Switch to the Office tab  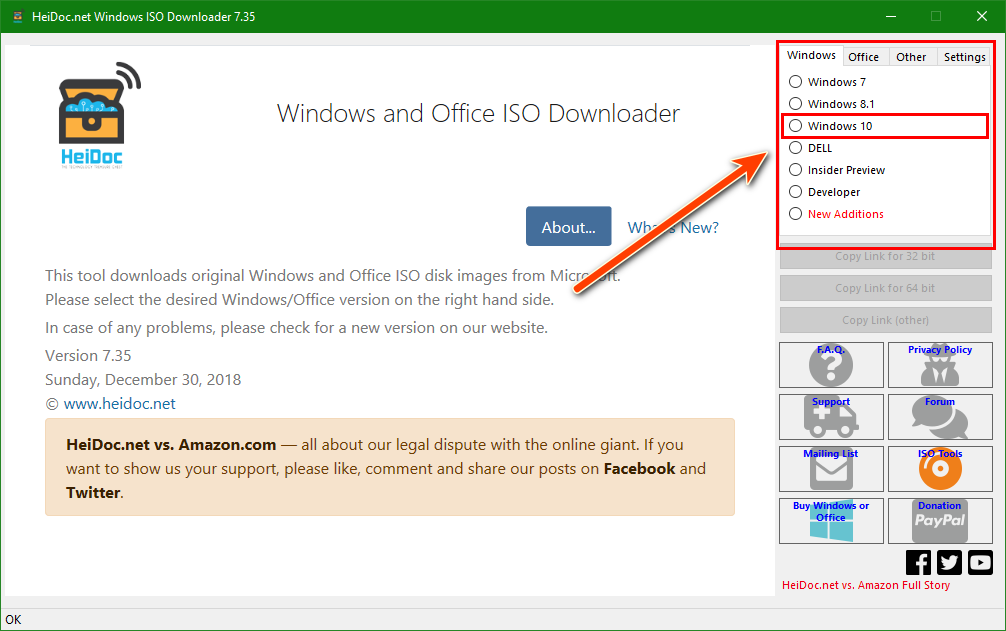coord(864,57)
